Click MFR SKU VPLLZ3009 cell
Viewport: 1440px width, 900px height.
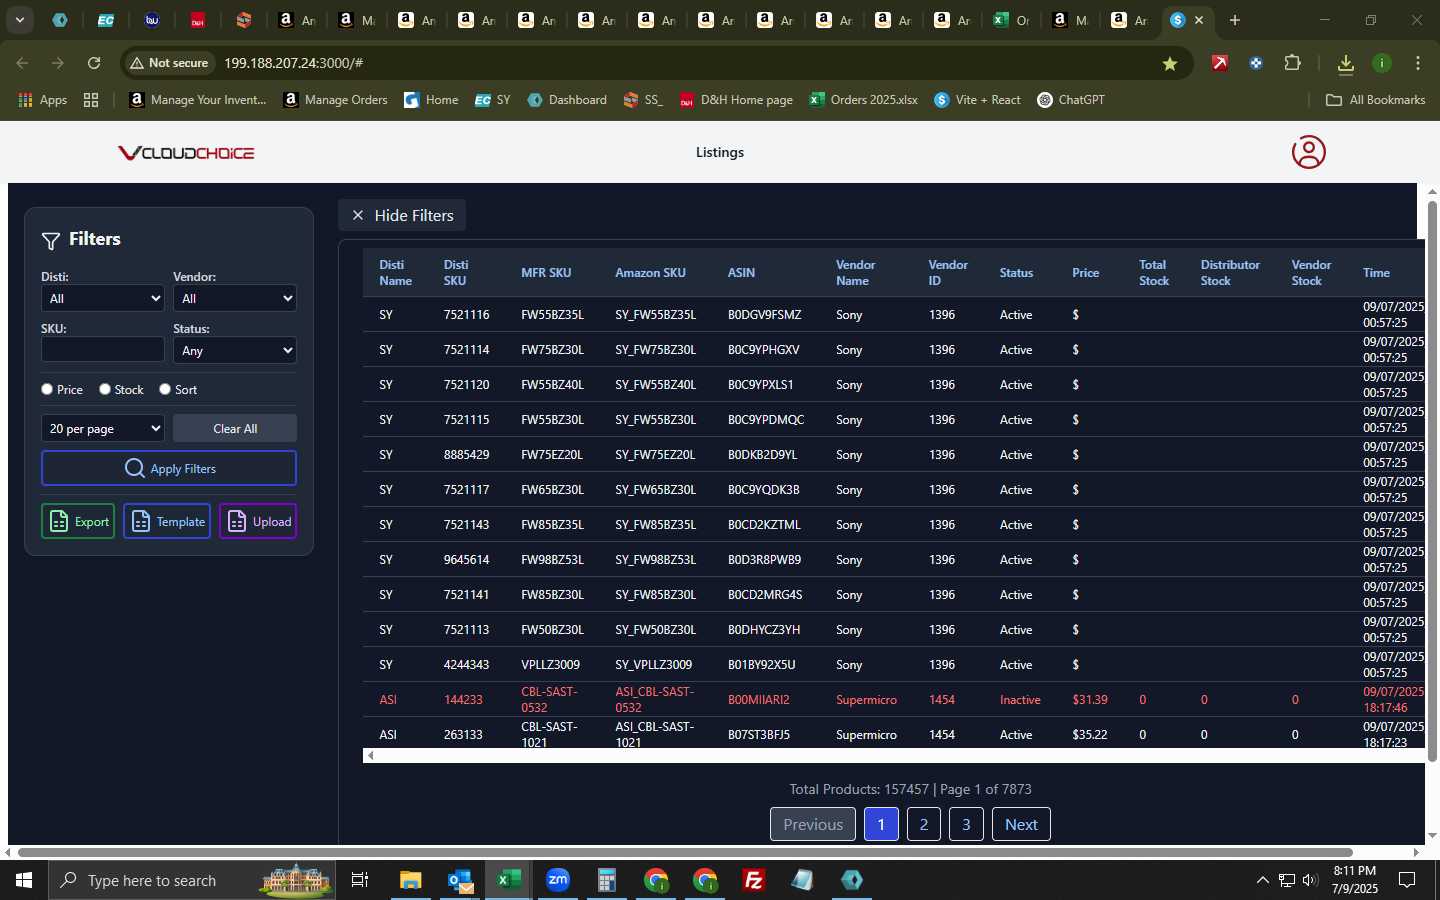550,664
